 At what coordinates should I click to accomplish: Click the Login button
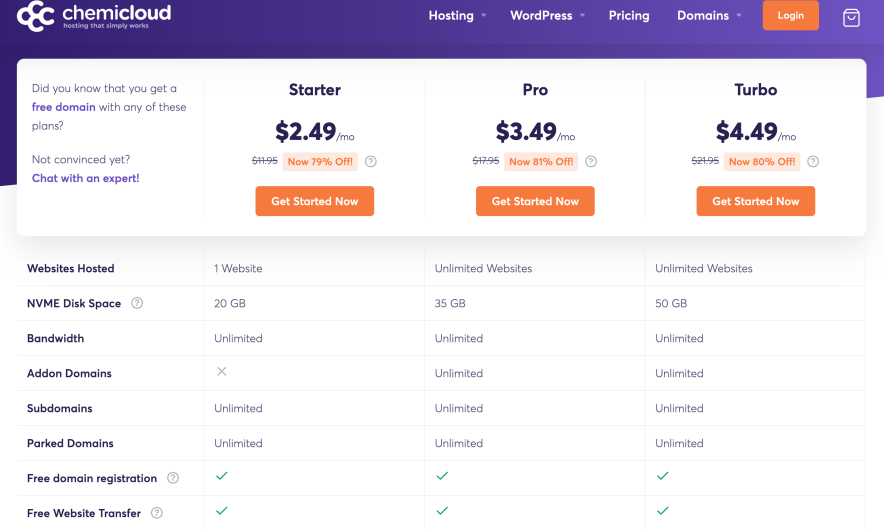[790, 15]
